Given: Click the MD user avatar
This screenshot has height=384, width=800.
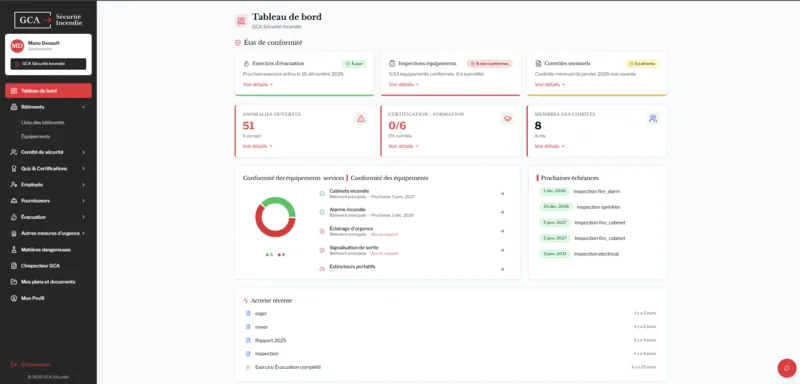Looking at the screenshot, I should [x=17, y=46].
